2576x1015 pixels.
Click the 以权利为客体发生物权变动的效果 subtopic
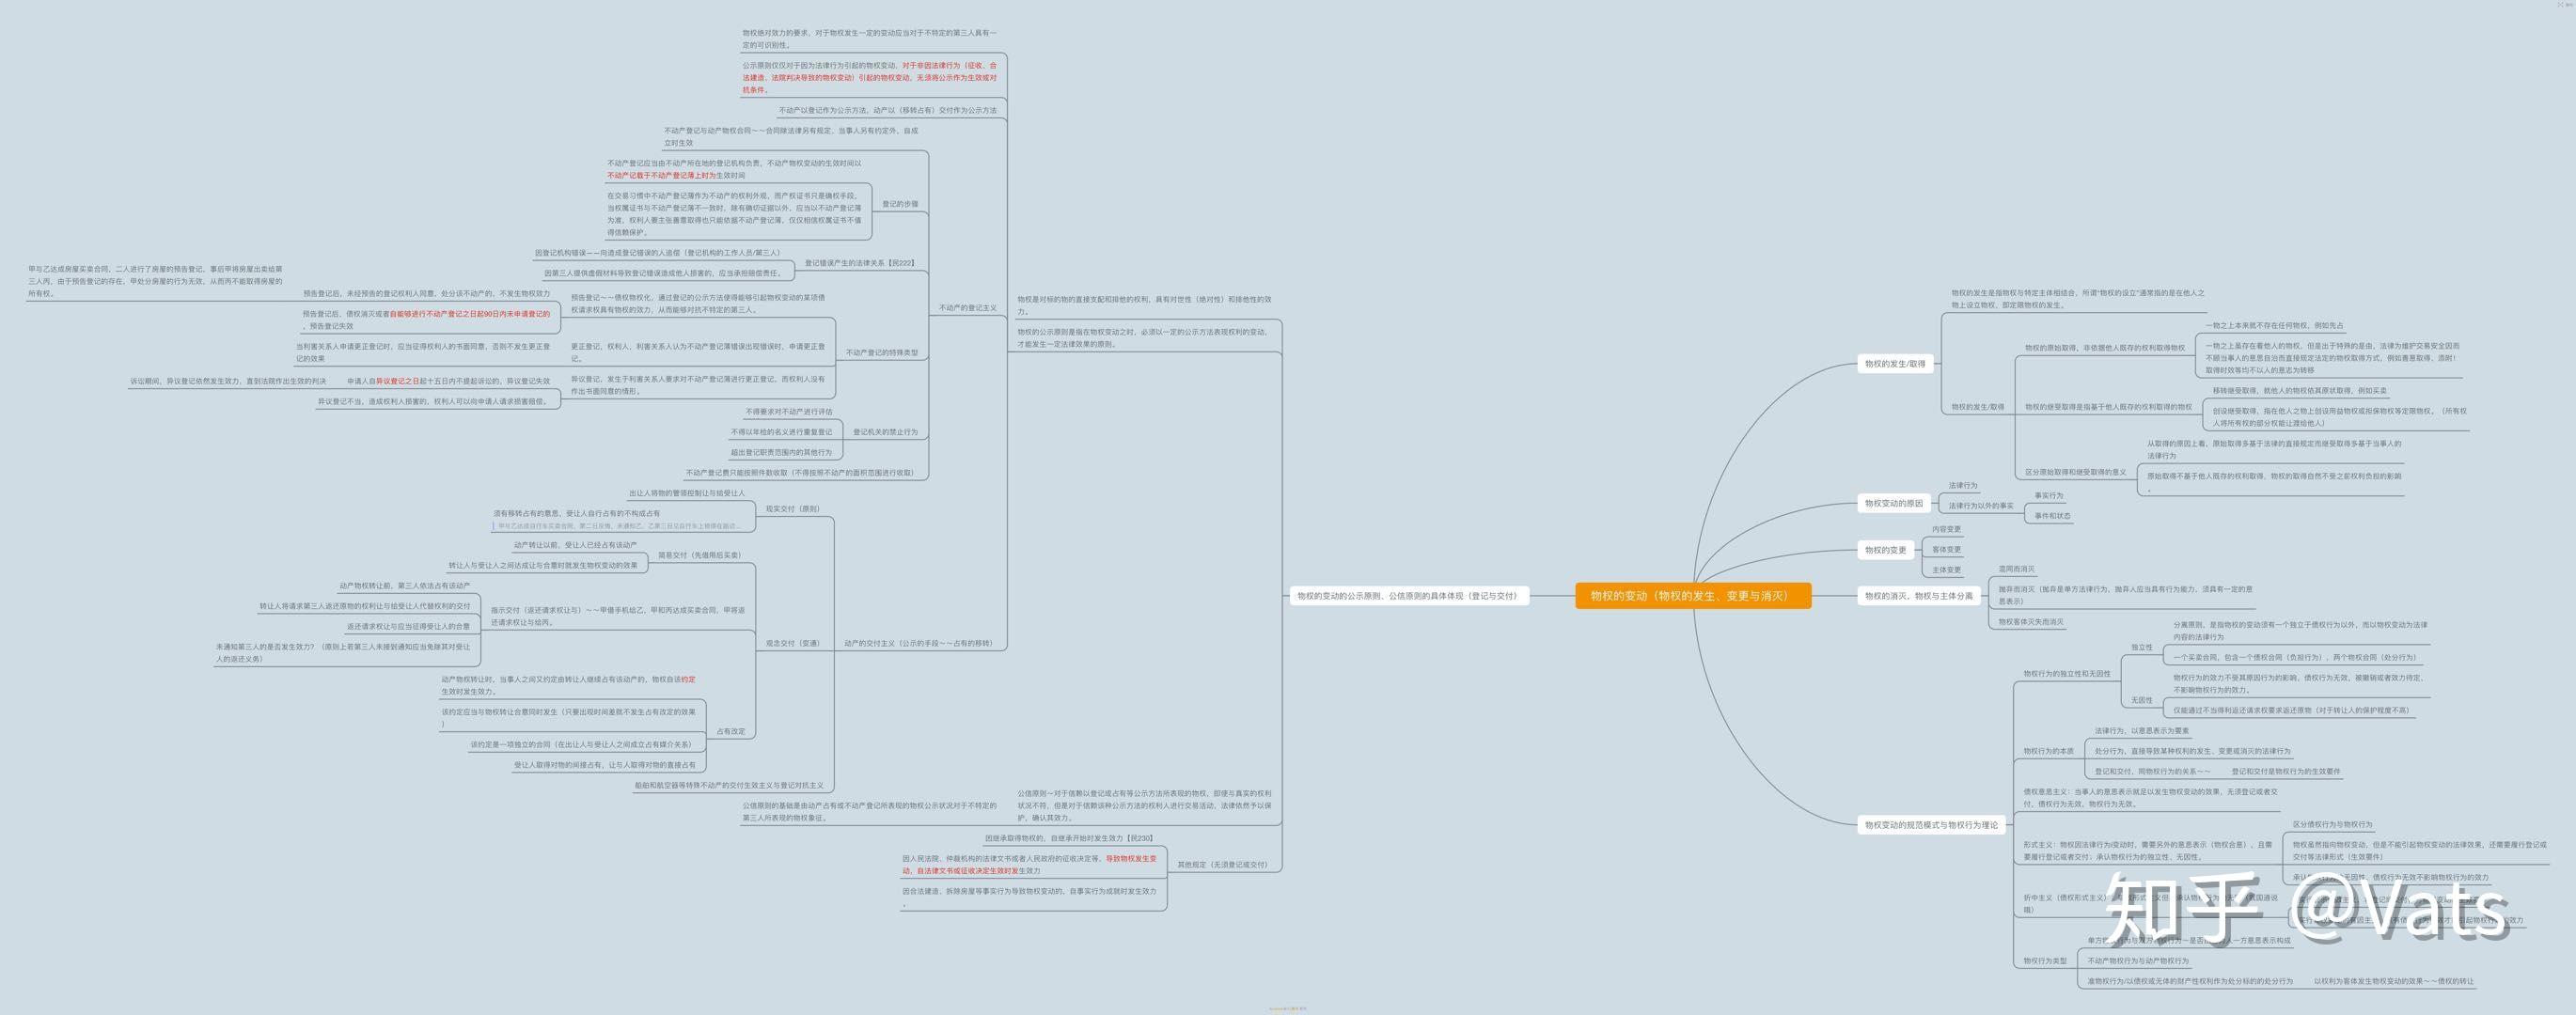pos(2393,981)
